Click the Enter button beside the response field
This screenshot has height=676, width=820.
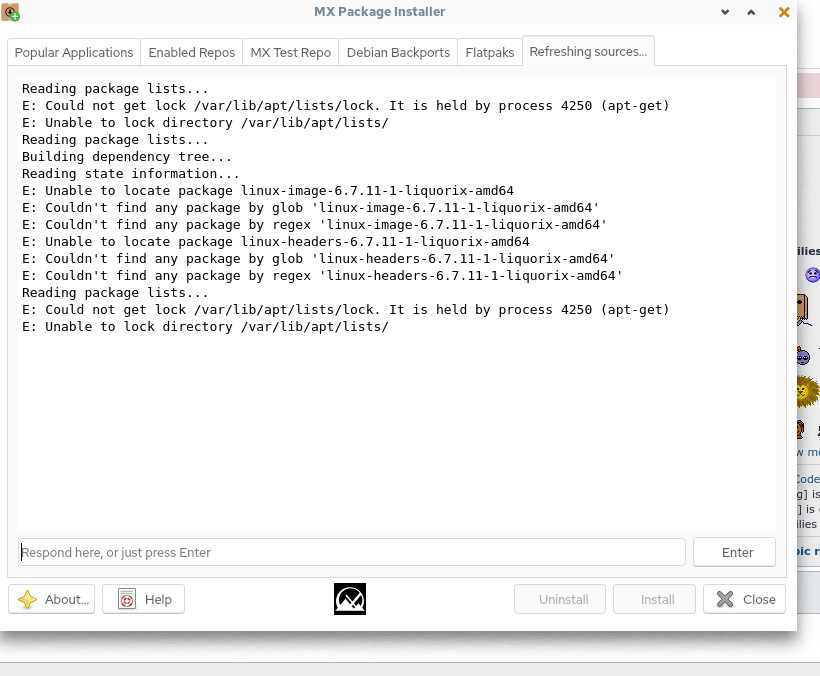point(734,552)
